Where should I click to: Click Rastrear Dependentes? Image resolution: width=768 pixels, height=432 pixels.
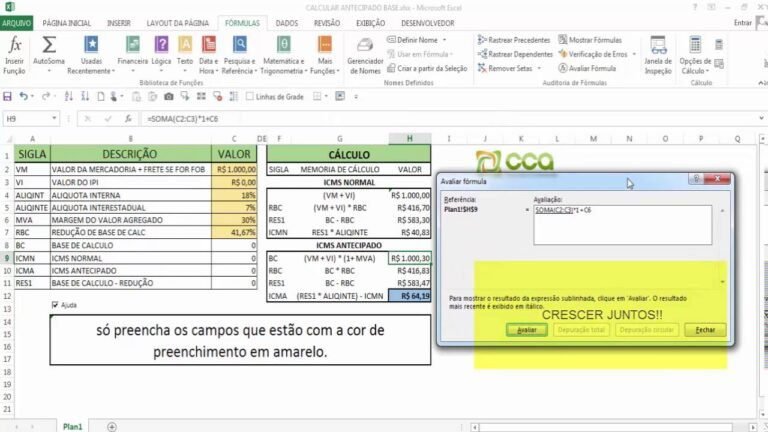coord(515,54)
